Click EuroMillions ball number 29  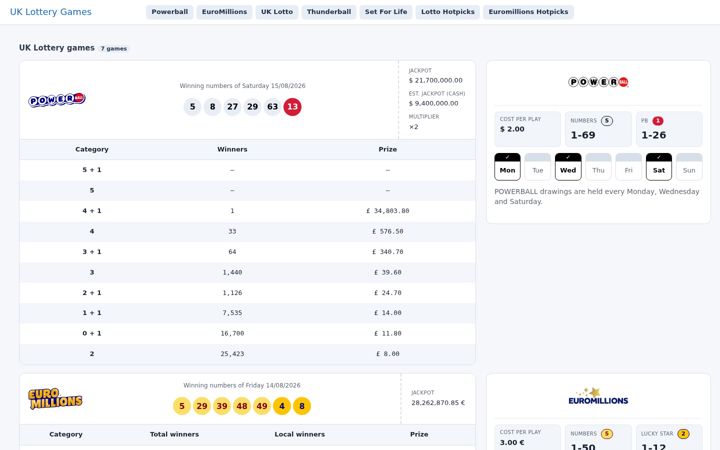[202, 406]
